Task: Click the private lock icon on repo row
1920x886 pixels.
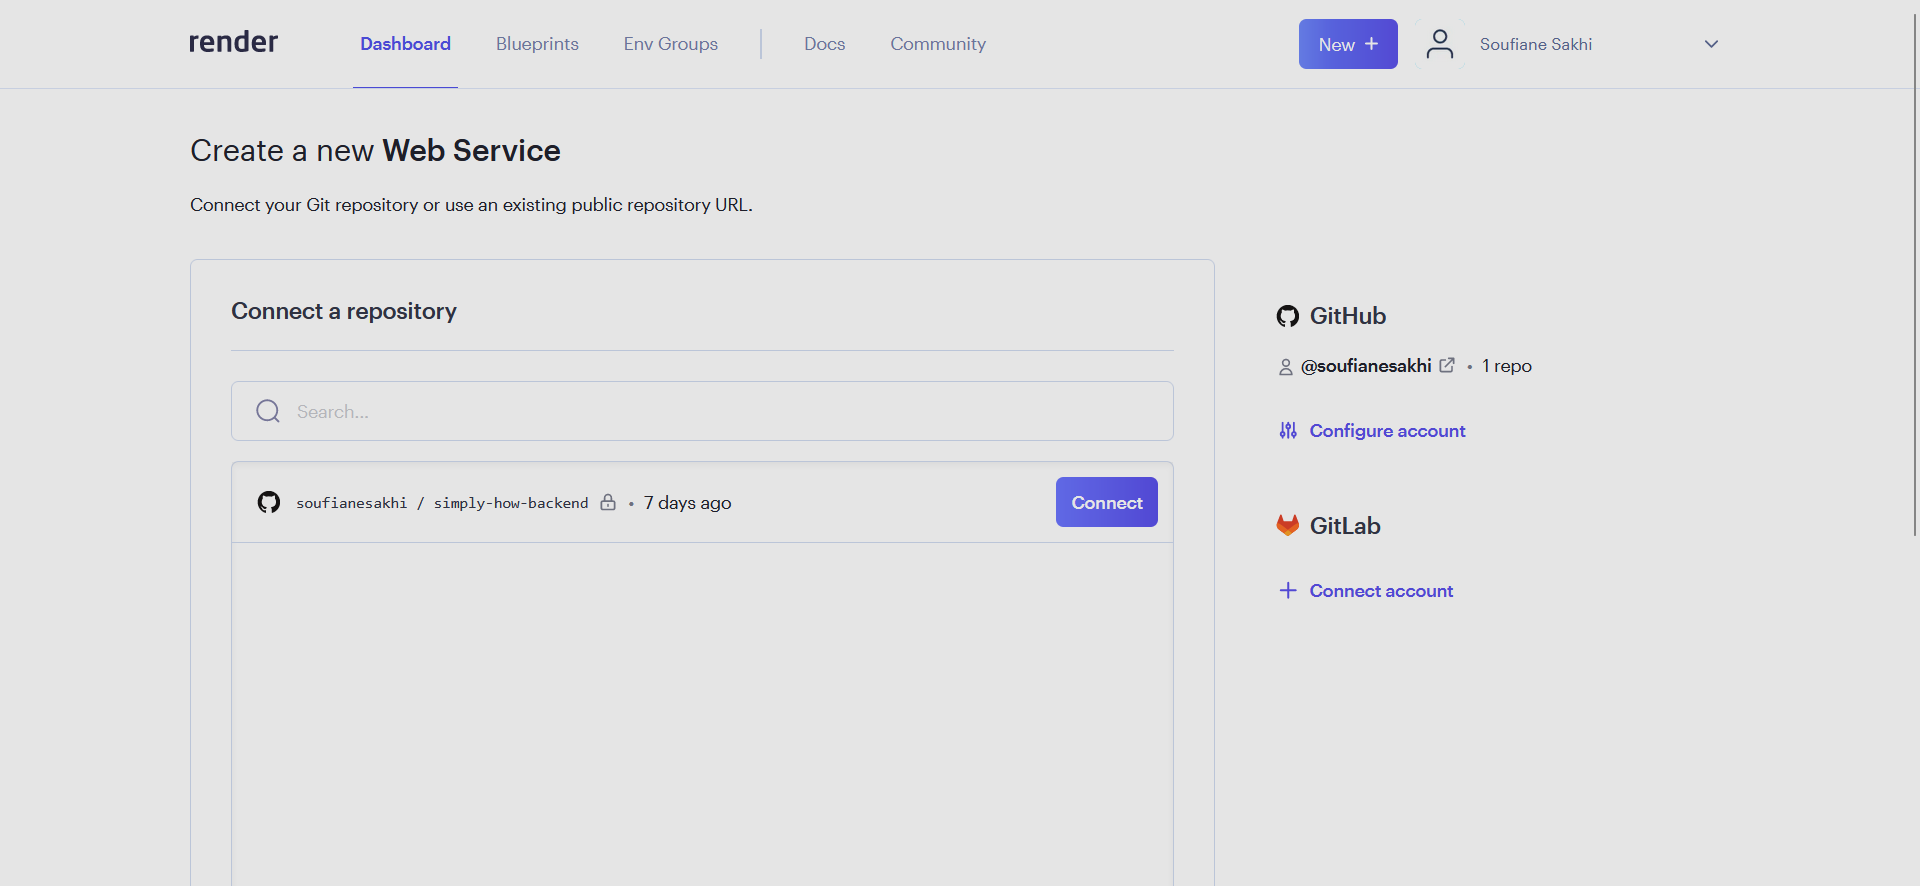Action: pyautogui.click(x=608, y=502)
